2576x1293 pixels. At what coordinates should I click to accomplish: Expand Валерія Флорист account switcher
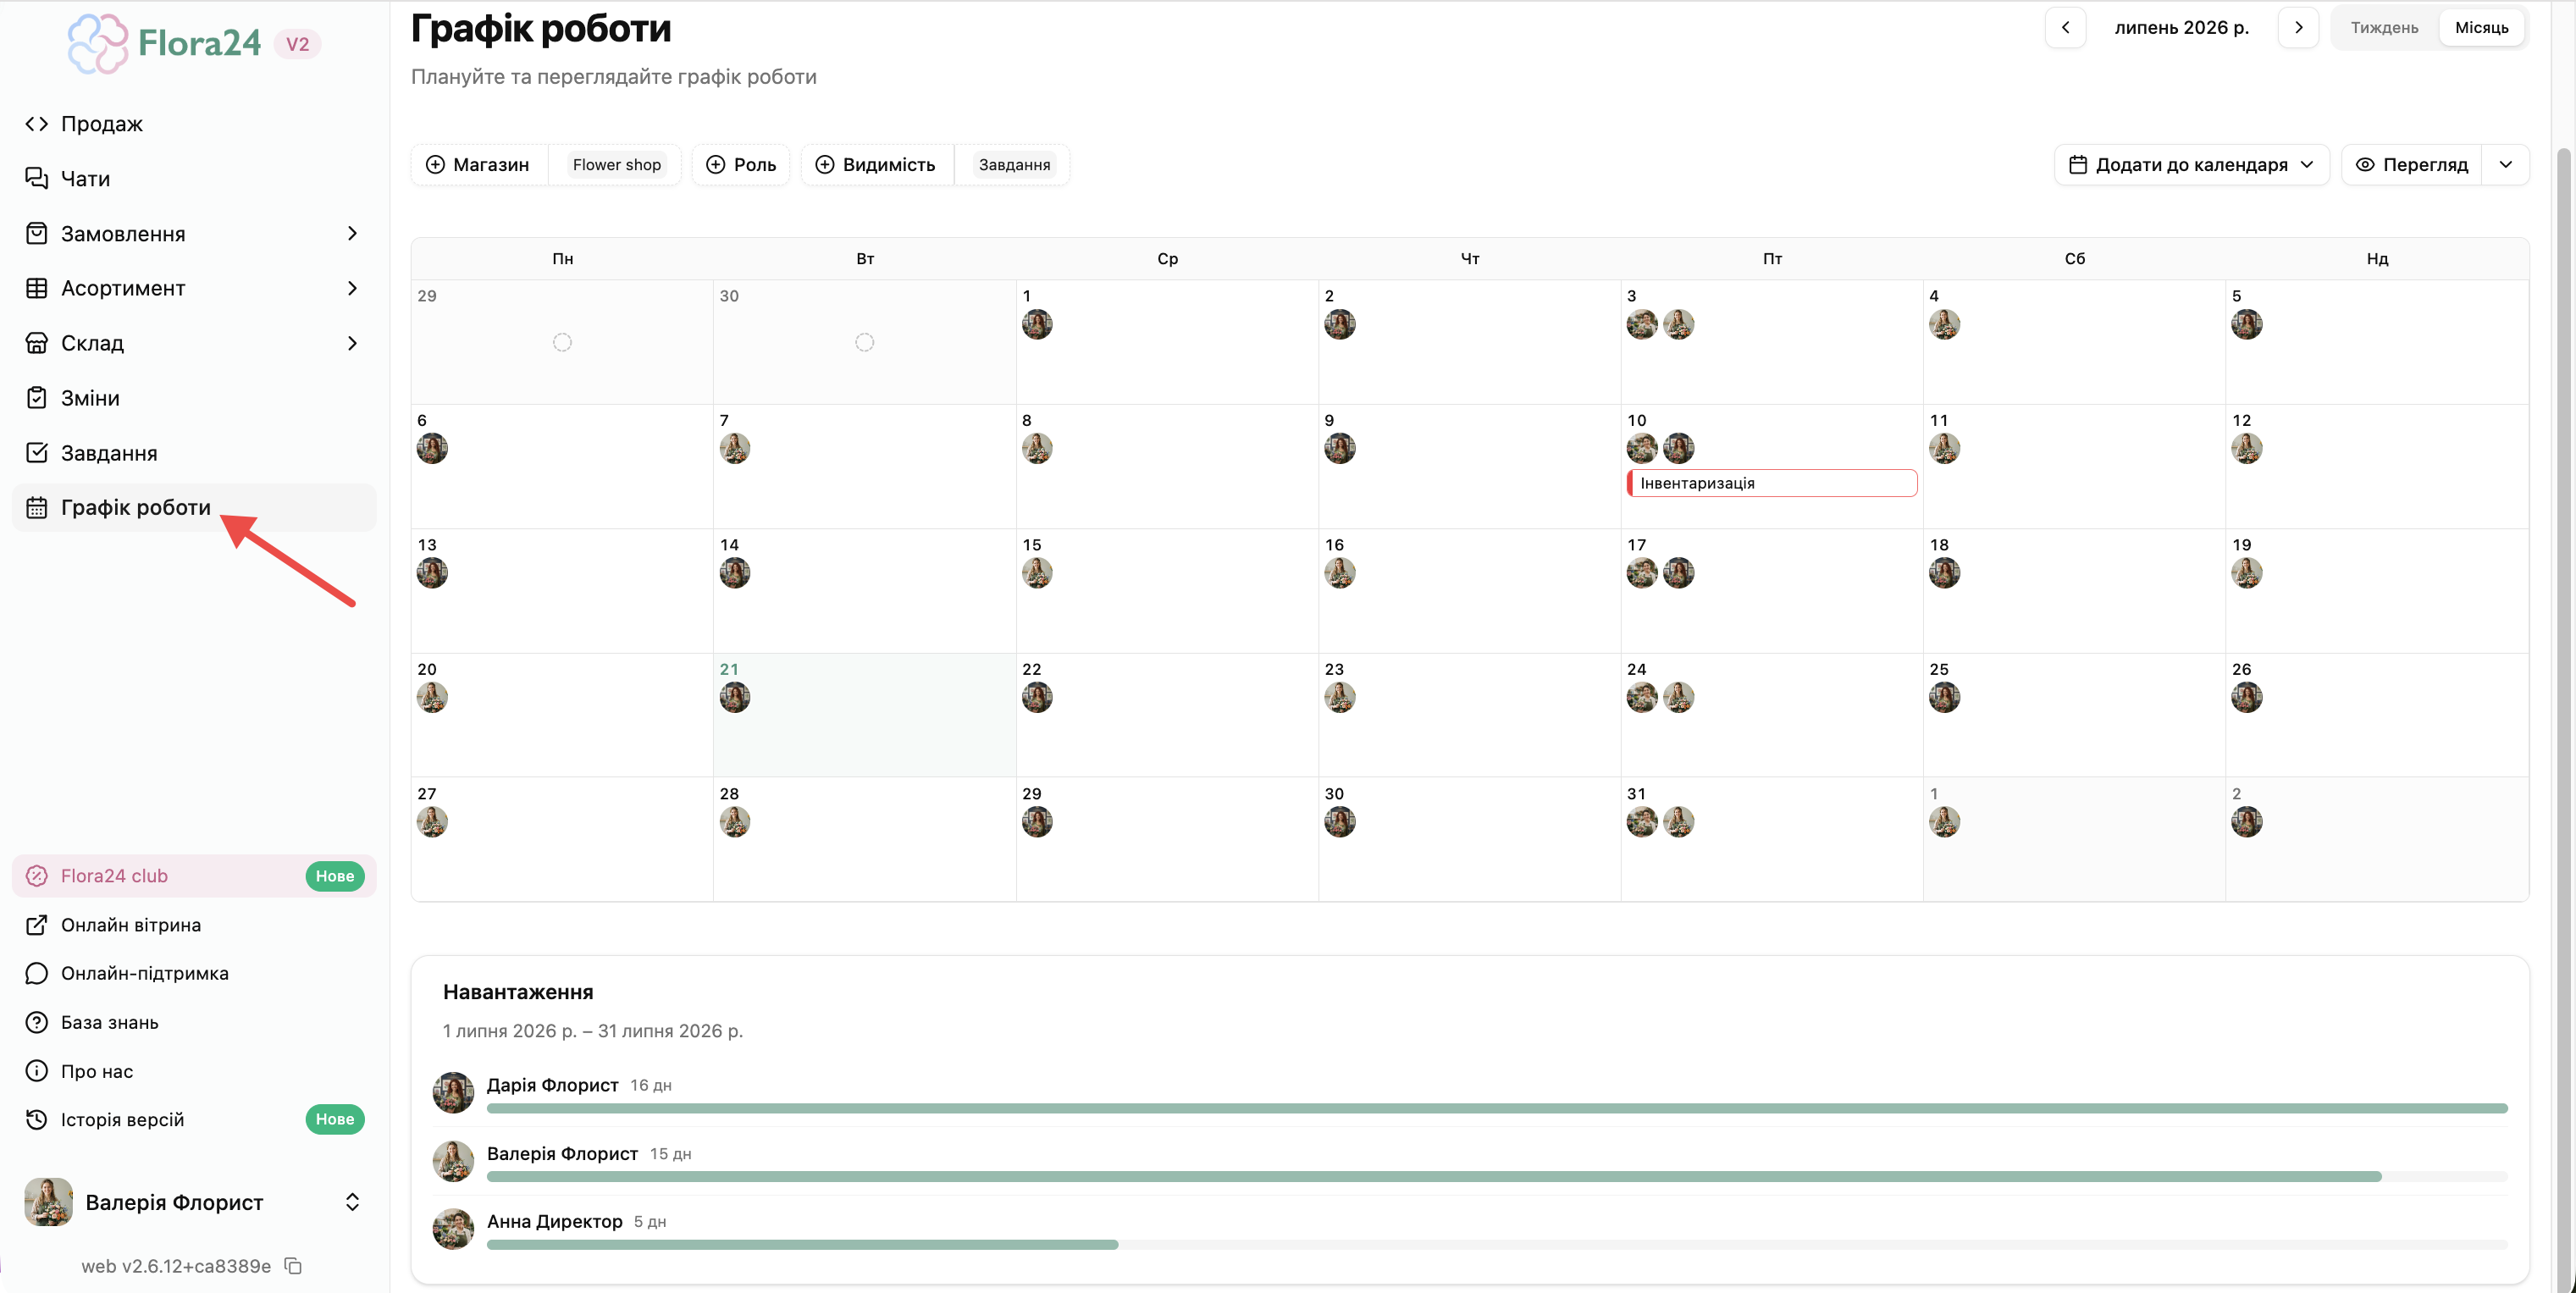352,1202
